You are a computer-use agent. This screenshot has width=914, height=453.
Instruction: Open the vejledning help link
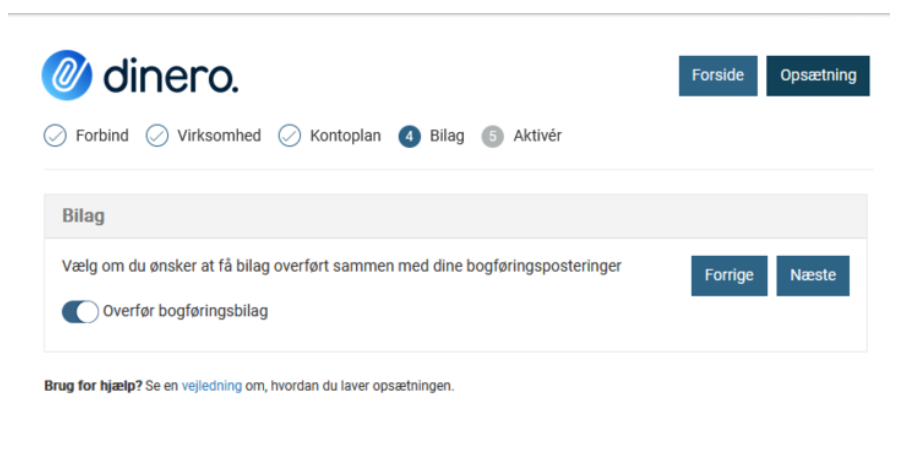pos(211,386)
